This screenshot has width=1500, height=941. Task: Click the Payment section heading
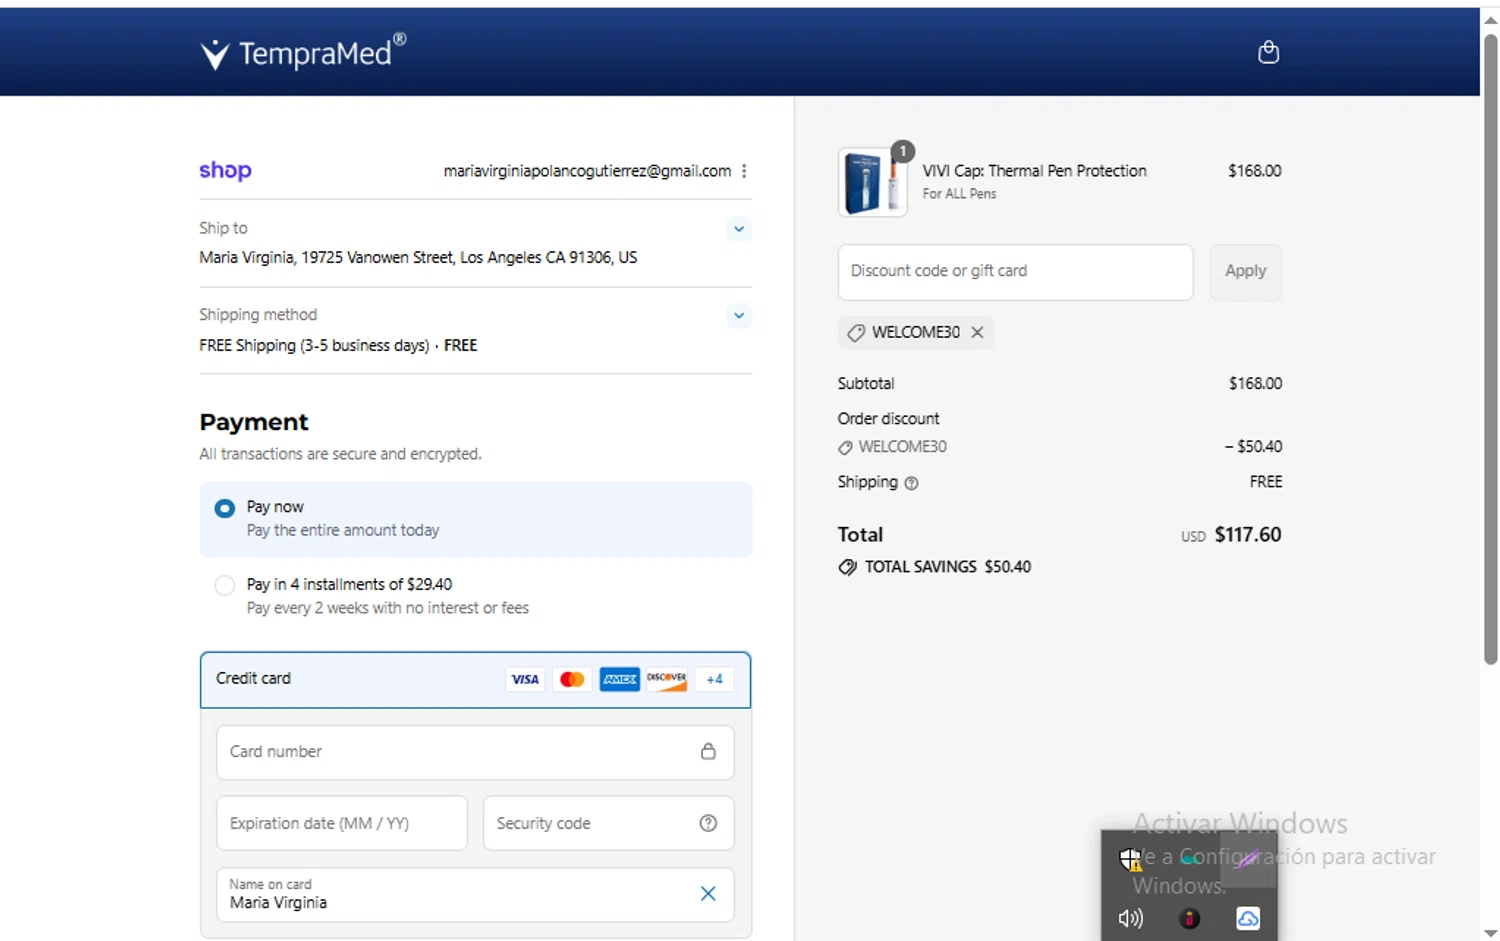(254, 422)
